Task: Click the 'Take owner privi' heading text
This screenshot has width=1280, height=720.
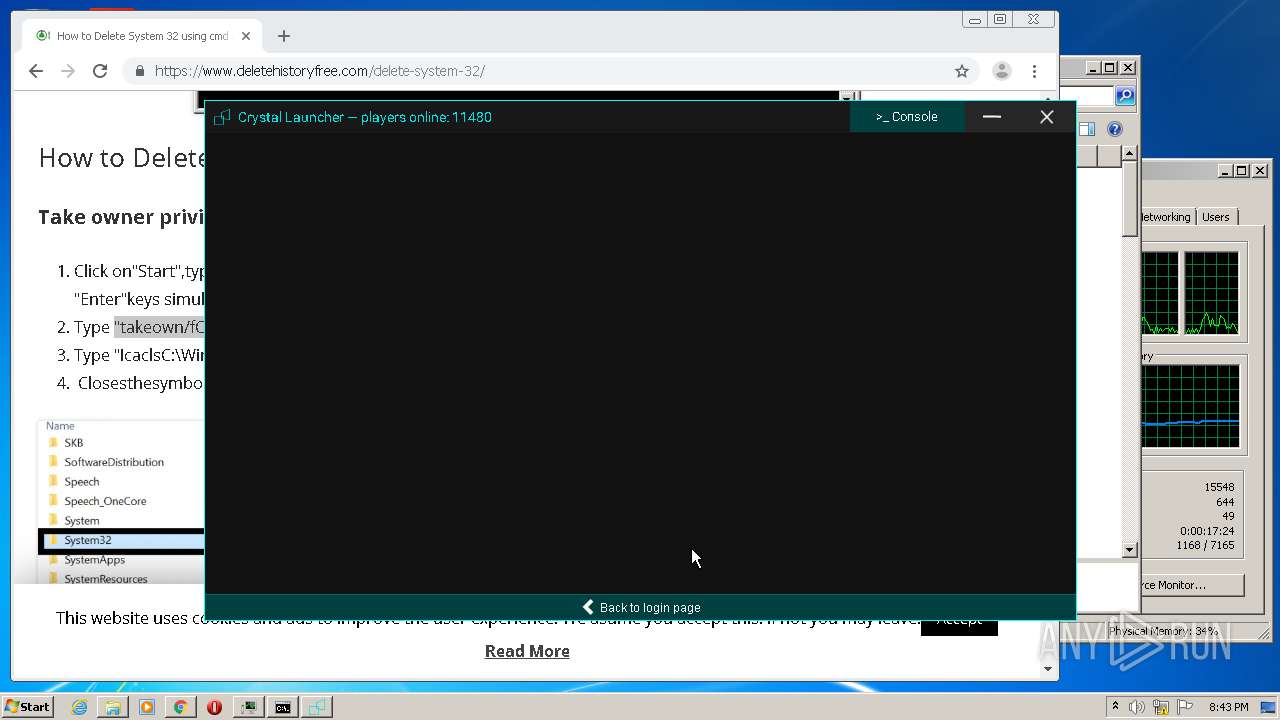Action: [x=121, y=217]
